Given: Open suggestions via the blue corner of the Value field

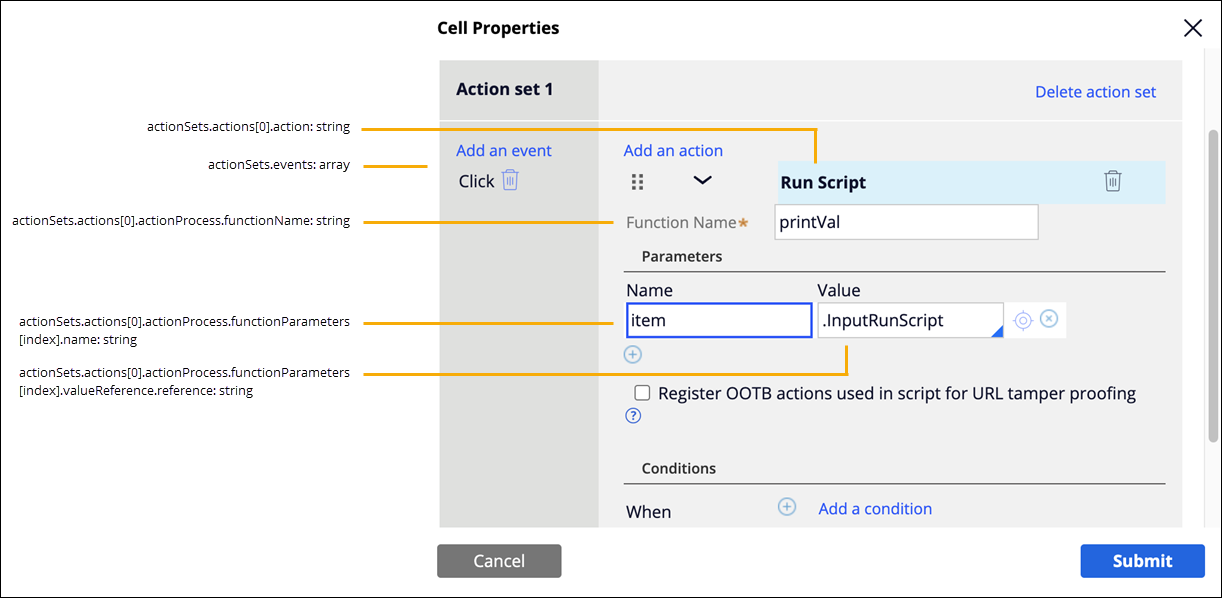Looking at the screenshot, I should (x=996, y=331).
